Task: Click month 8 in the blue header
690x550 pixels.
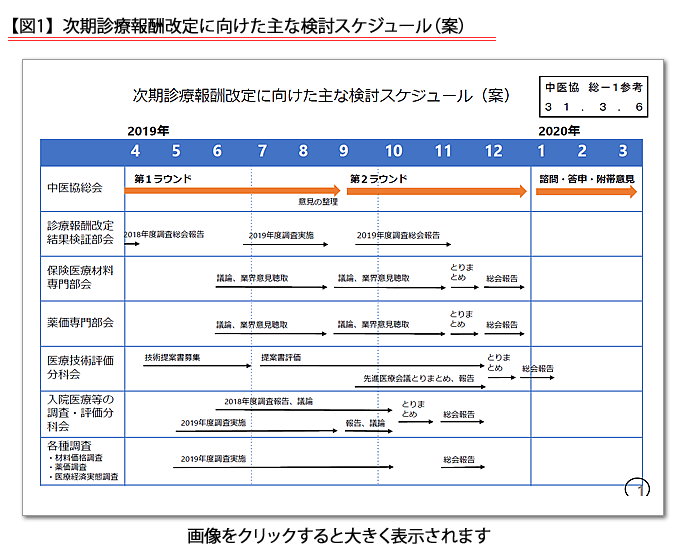Action: 303,151
